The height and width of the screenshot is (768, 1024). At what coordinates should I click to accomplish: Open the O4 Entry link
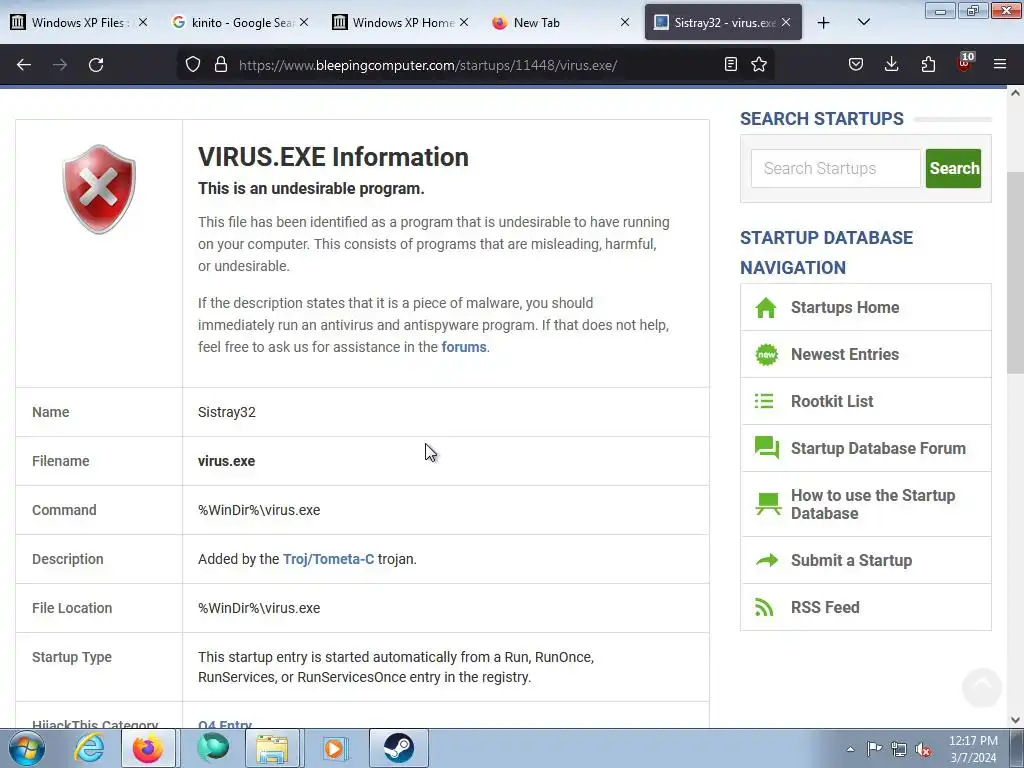tap(225, 724)
